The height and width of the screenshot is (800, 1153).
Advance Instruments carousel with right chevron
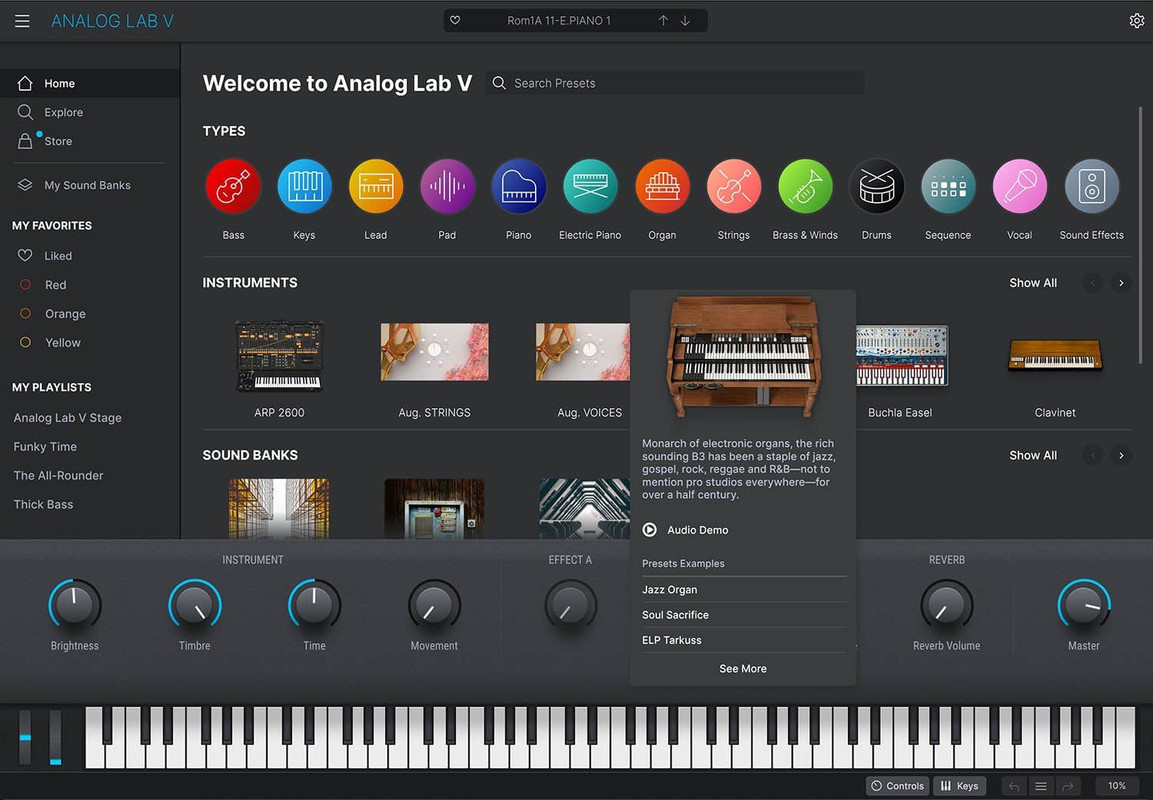pos(1121,283)
